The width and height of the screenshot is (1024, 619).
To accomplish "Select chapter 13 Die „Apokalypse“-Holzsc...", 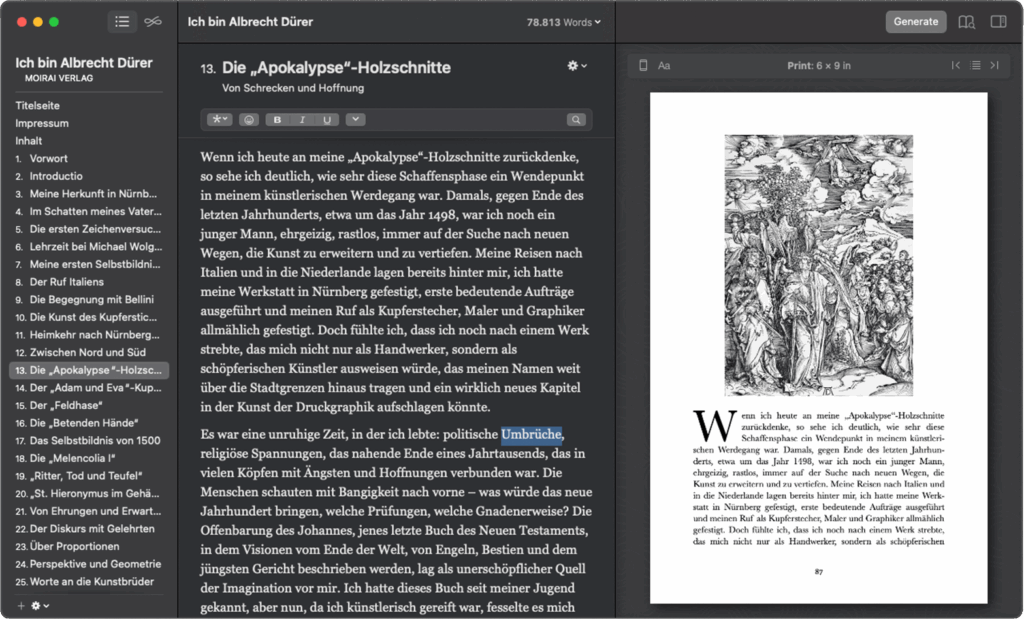I will pyautogui.click(x=88, y=370).
